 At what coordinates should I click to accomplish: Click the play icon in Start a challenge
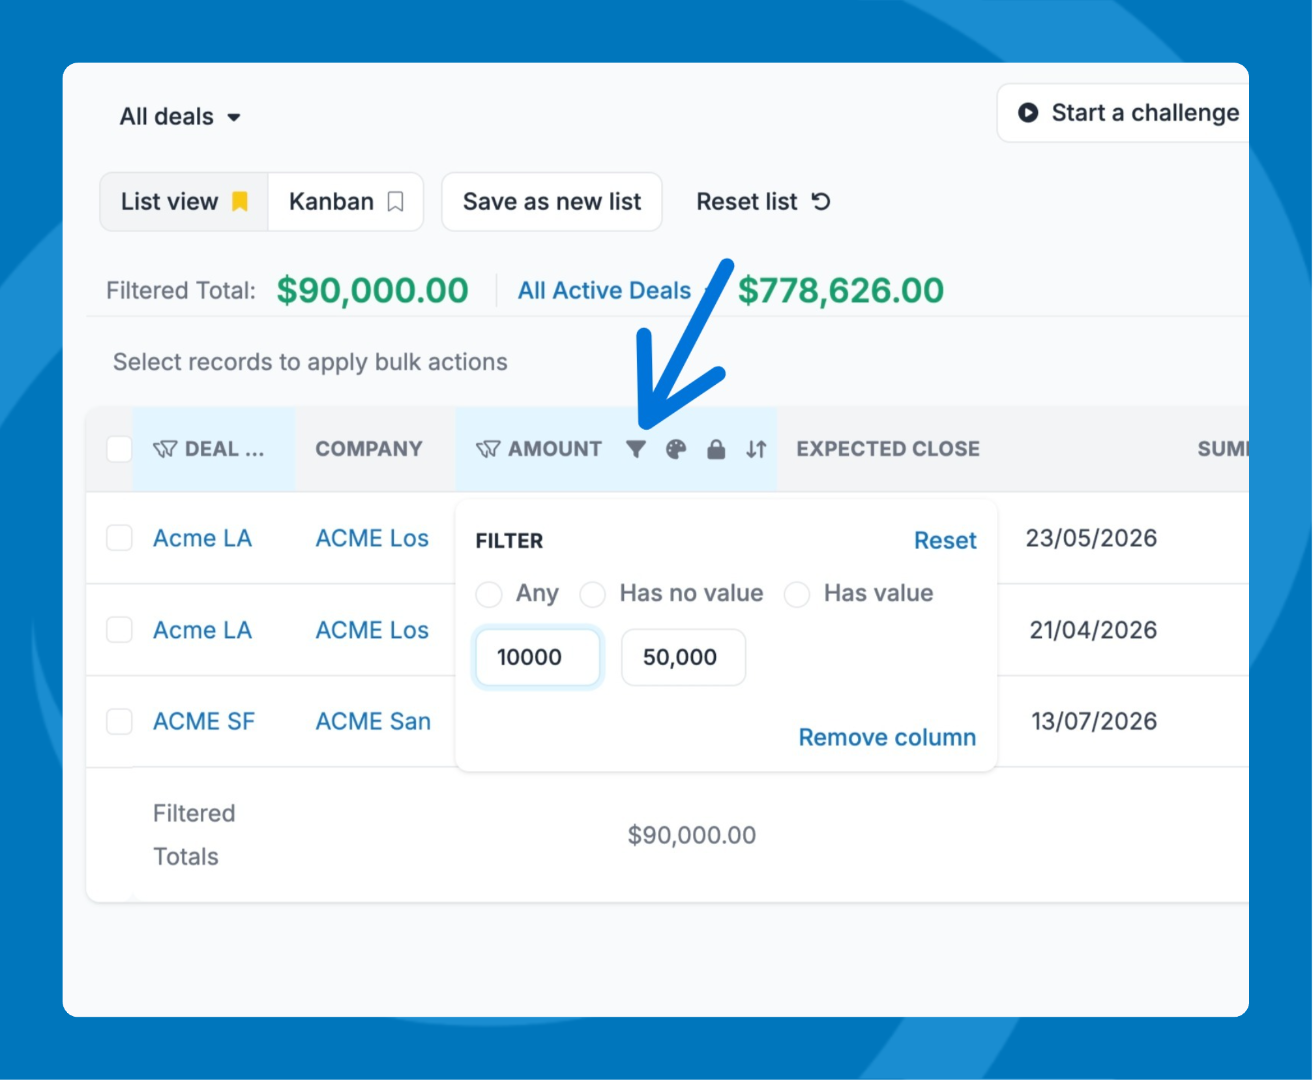tap(1028, 113)
